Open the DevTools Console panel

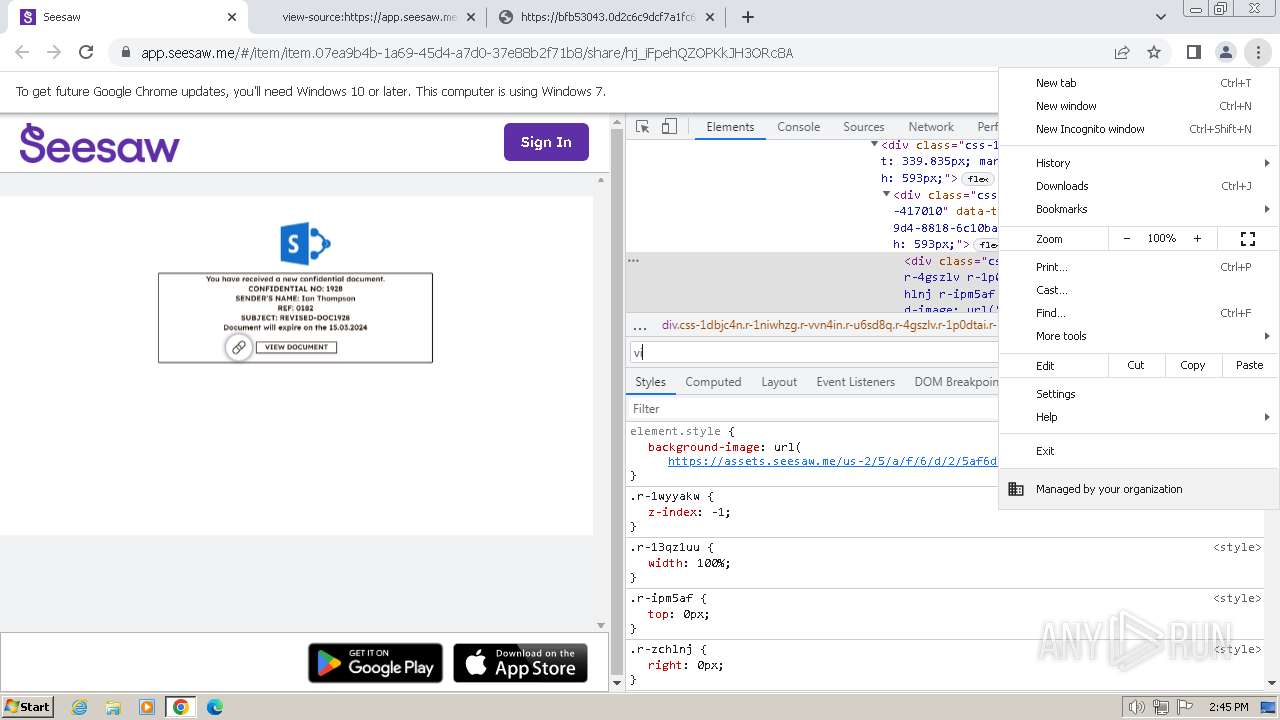[799, 127]
